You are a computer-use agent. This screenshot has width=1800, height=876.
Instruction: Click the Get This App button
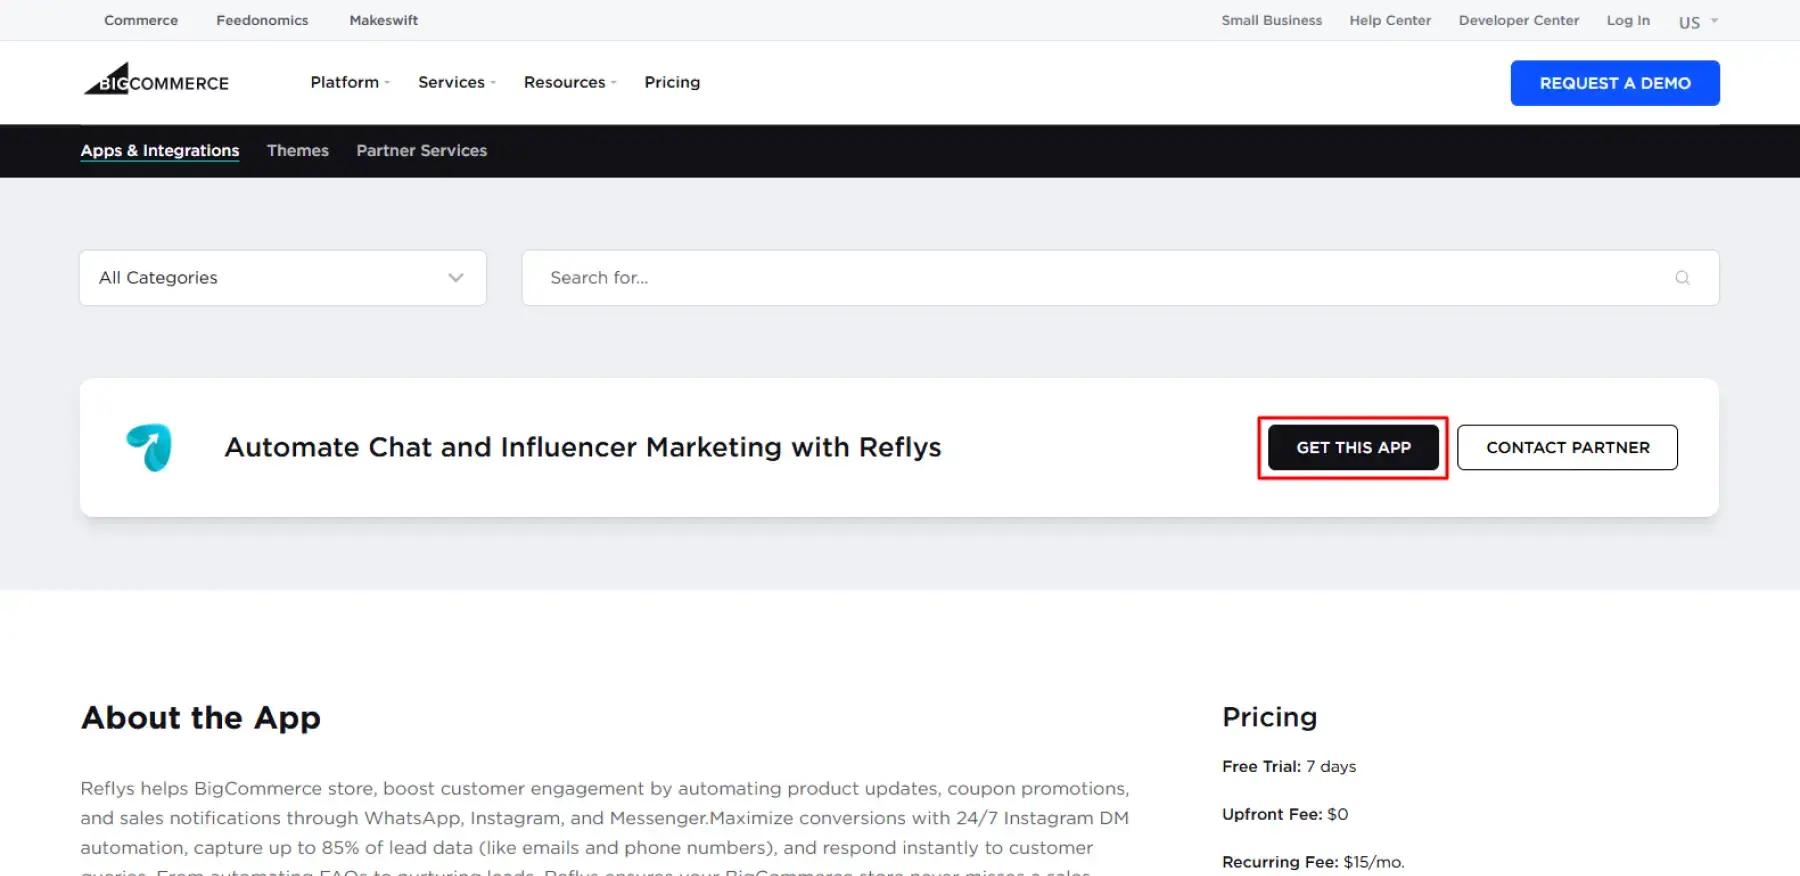pos(1352,447)
